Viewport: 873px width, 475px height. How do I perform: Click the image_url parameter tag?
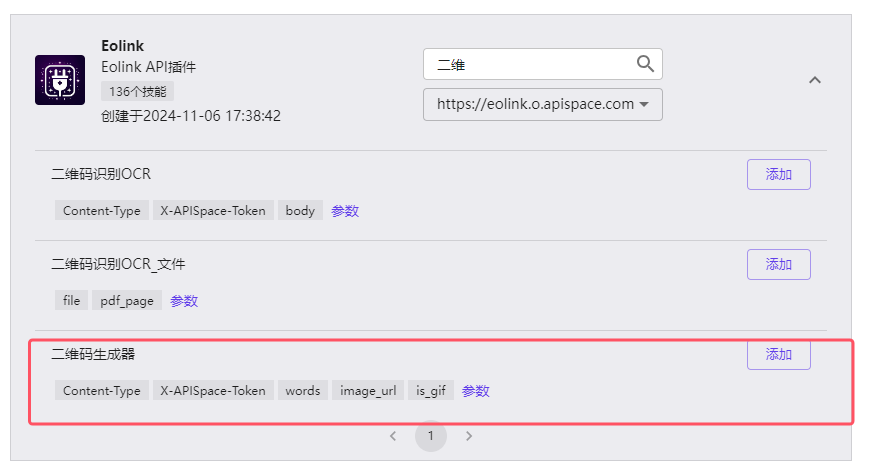(x=368, y=390)
